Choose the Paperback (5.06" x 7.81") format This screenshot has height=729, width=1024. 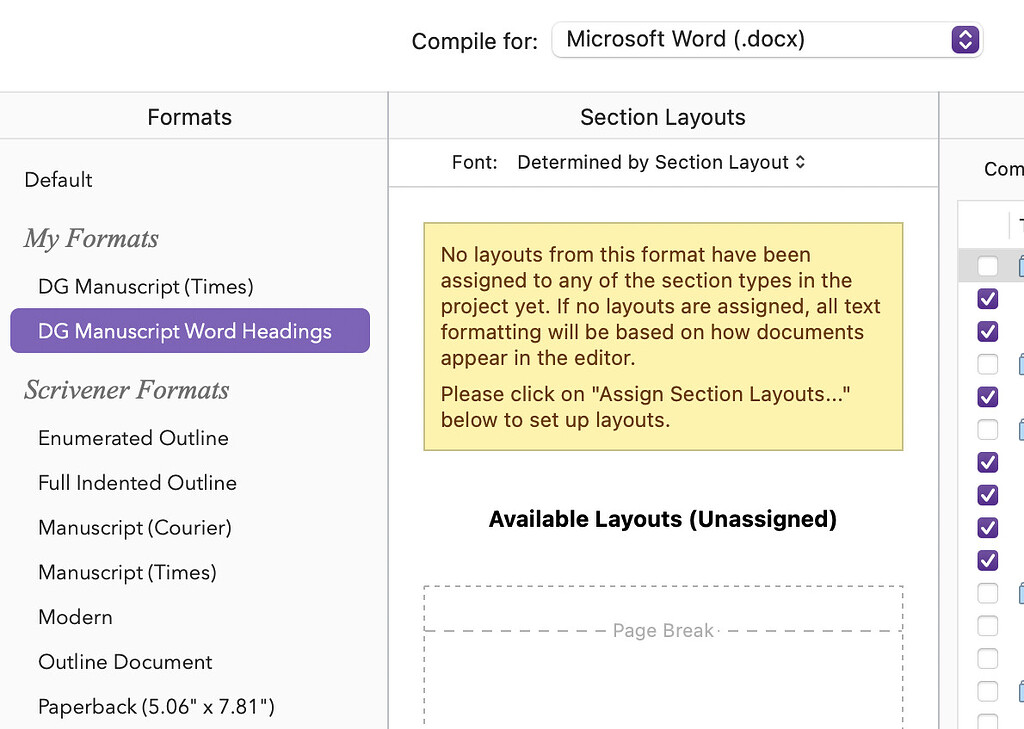(156, 707)
